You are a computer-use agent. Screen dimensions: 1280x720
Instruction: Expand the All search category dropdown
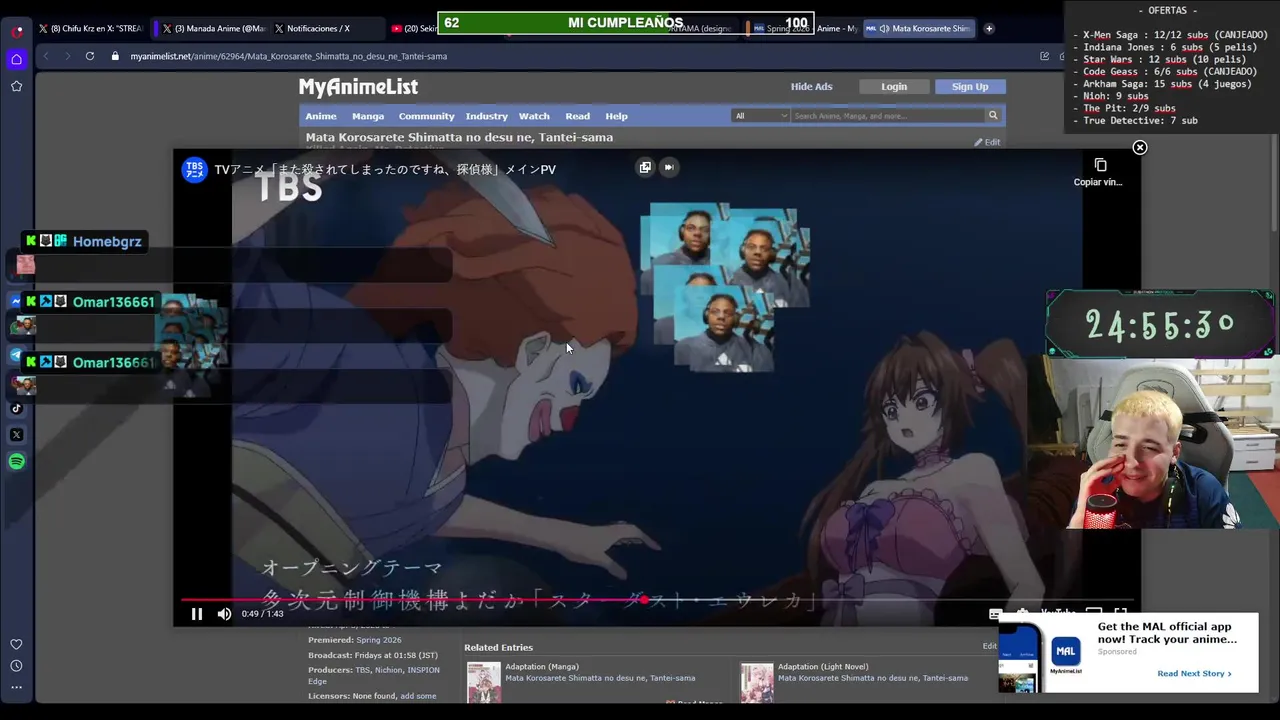pos(761,116)
